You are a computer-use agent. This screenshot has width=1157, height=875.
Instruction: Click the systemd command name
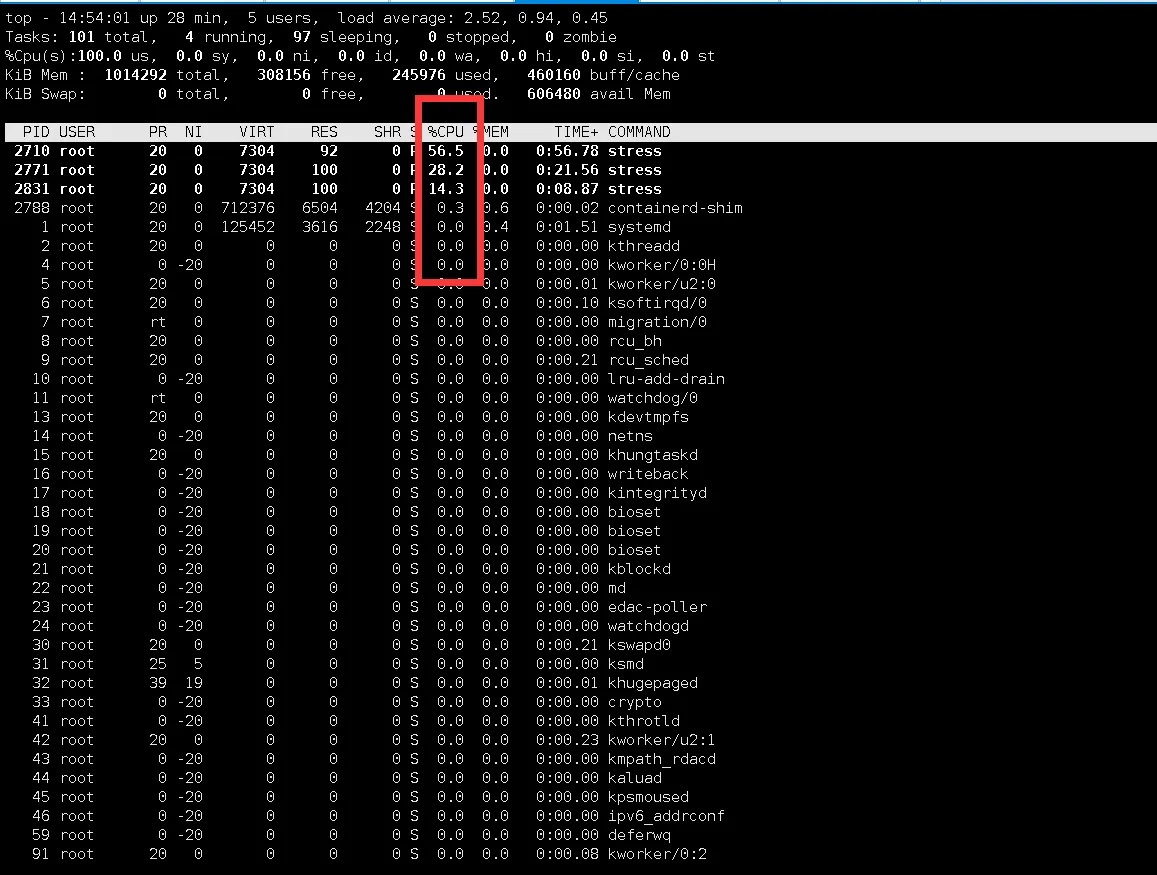click(x=639, y=227)
